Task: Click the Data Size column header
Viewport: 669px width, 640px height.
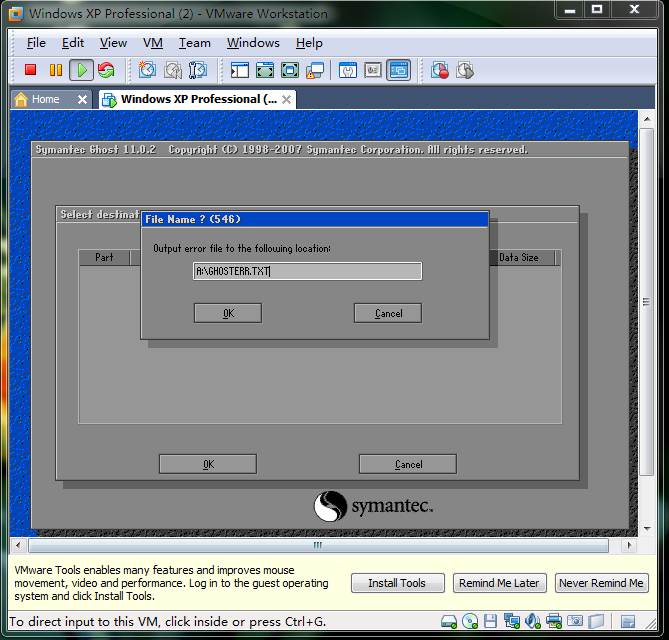Action: tap(524, 258)
